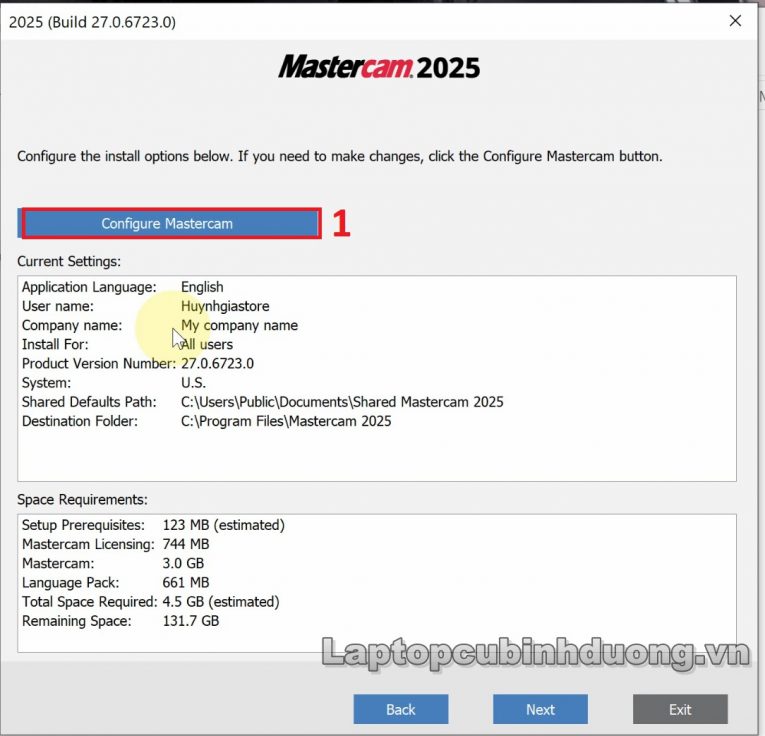
Task: Click the title bar build text
Action: click(x=92, y=22)
